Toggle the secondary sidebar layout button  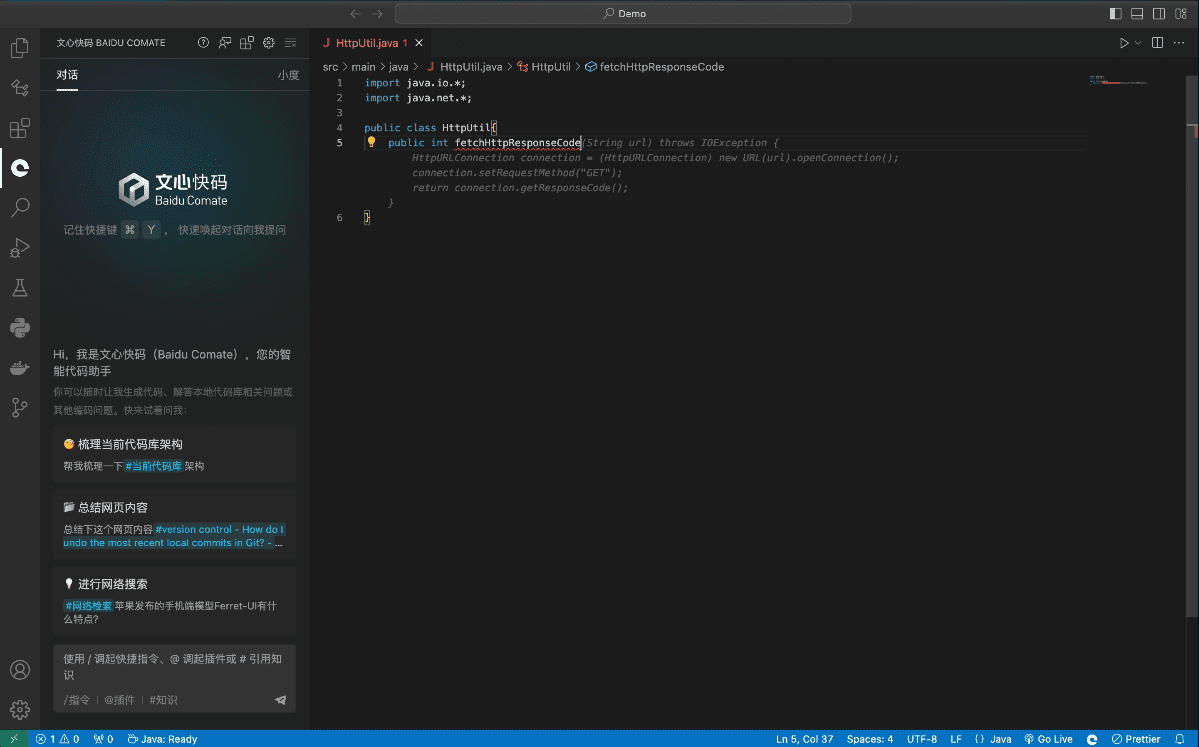(x=1159, y=14)
